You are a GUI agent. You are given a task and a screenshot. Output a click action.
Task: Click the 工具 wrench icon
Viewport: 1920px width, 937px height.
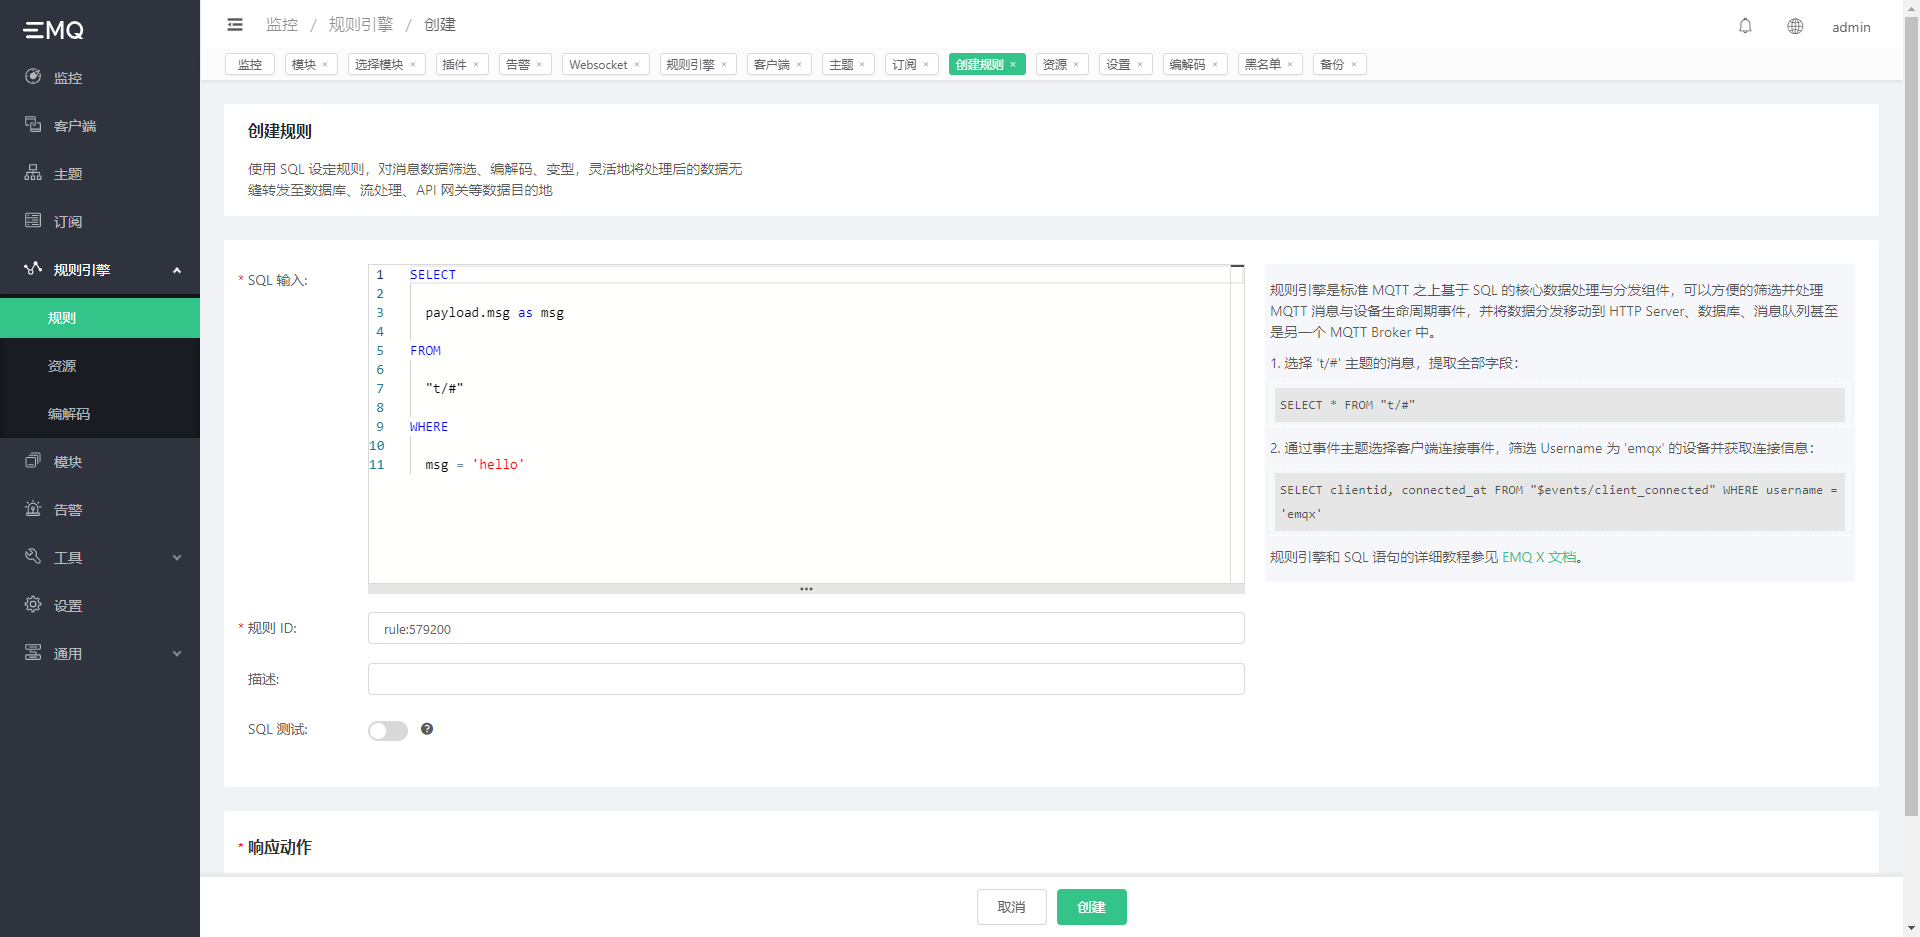[x=33, y=557]
